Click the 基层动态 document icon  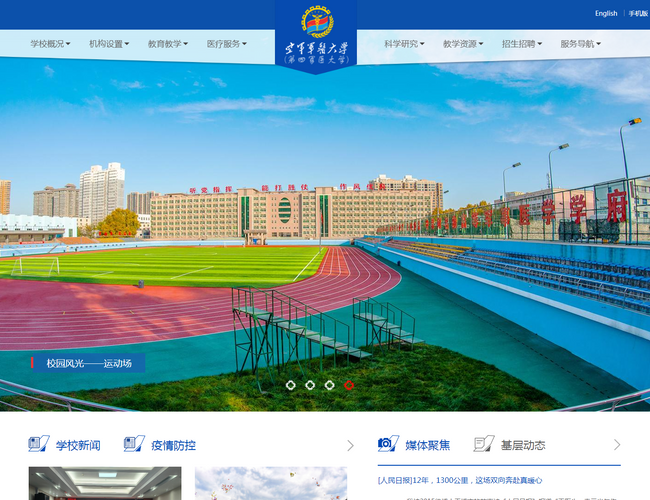[x=484, y=444]
